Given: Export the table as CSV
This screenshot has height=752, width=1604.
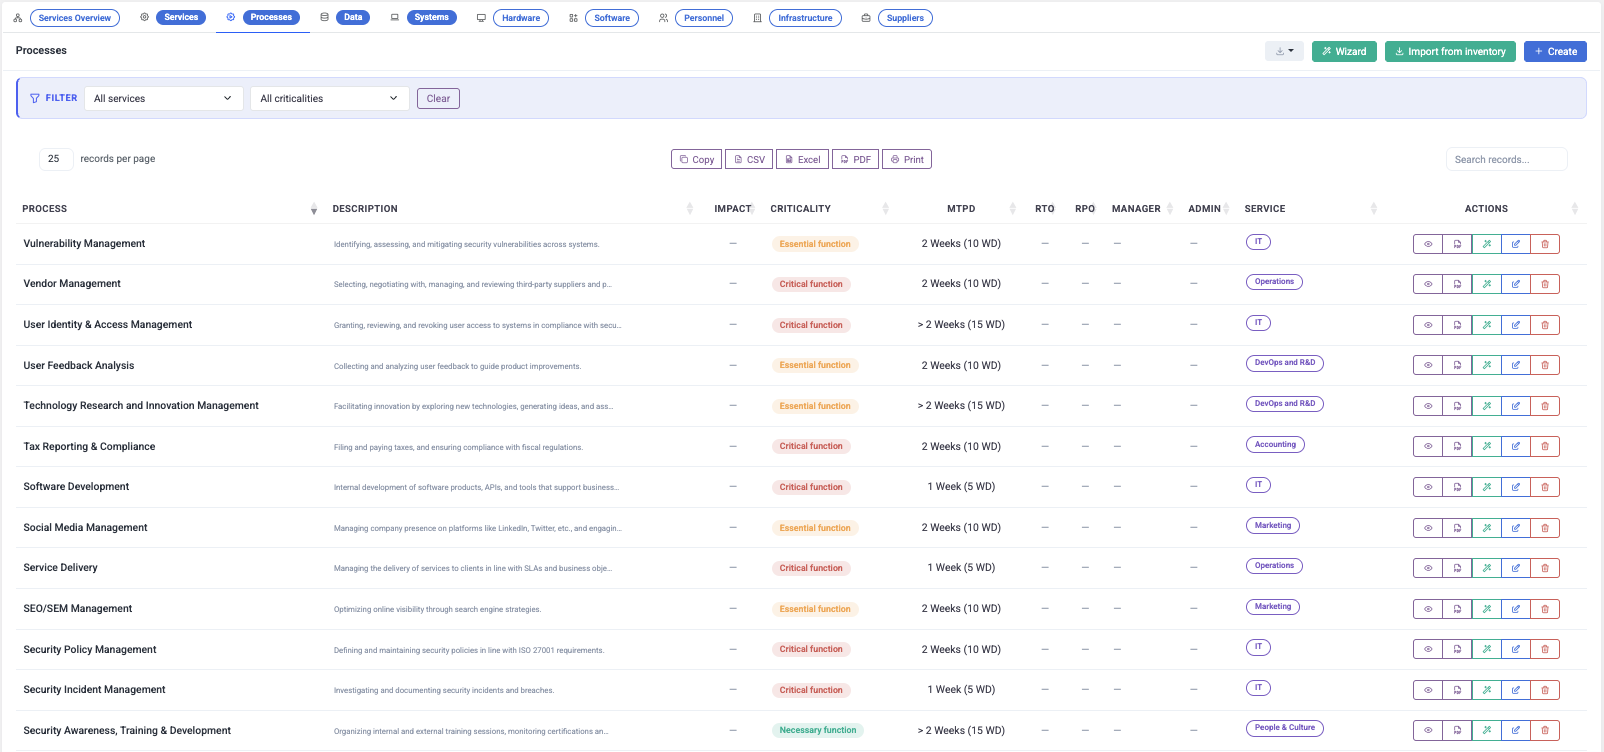Looking at the screenshot, I should pos(749,159).
